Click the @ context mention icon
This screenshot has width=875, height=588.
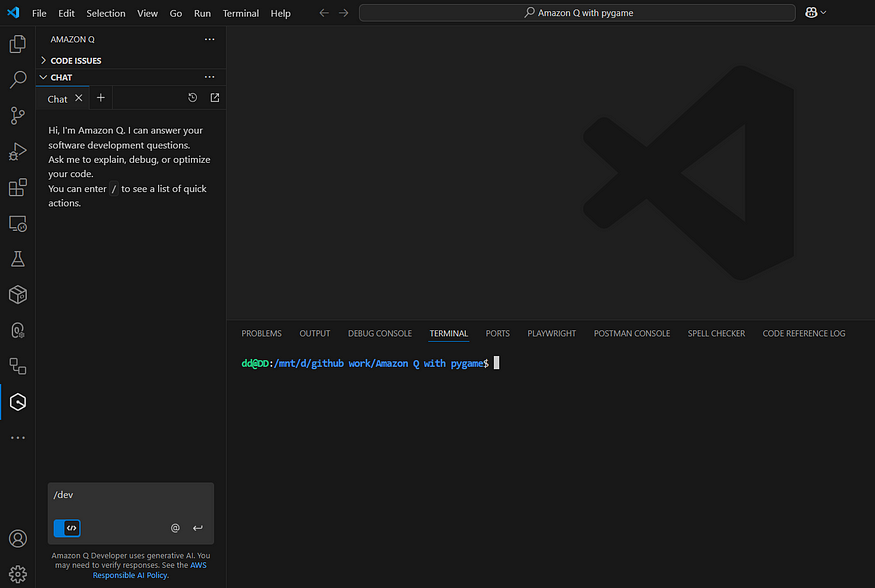click(x=175, y=528)
